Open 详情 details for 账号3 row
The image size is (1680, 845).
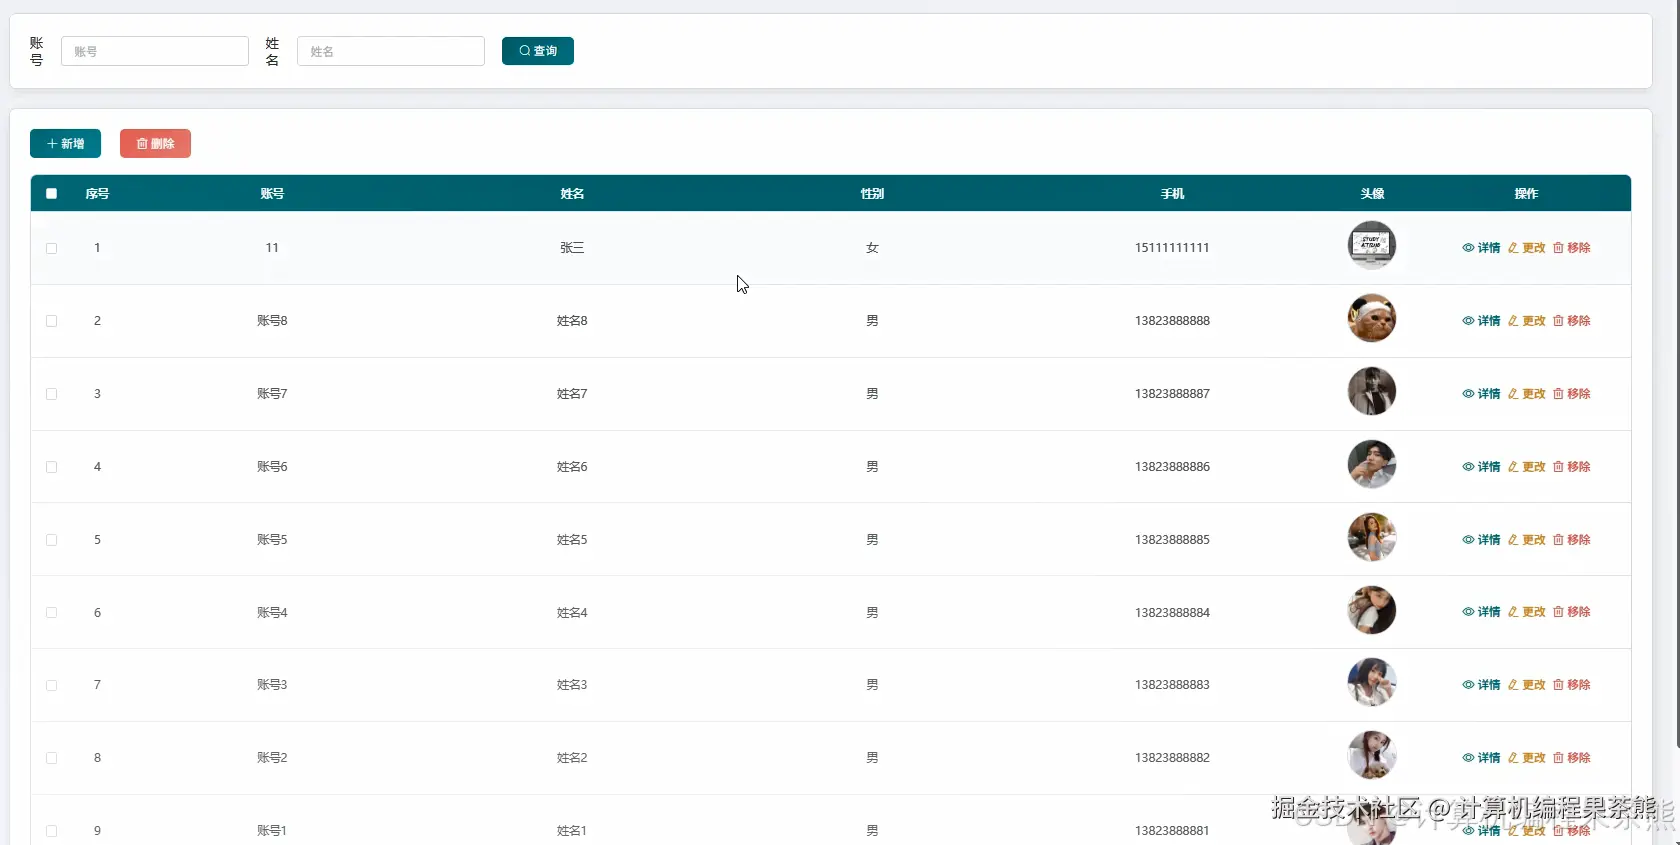(x=1481, y=685)
